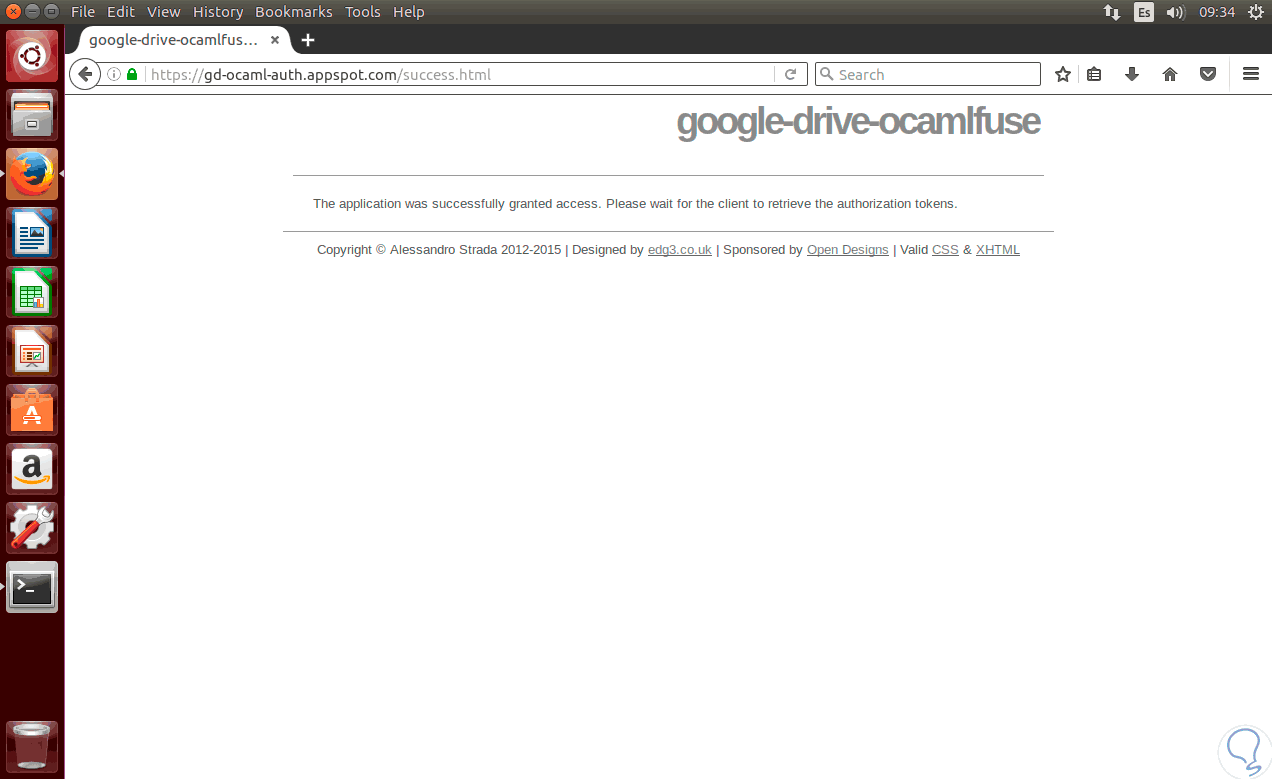
Task: Bookmark this page with the star icon
Action: pyautogui.click(x=1063, y=74)
